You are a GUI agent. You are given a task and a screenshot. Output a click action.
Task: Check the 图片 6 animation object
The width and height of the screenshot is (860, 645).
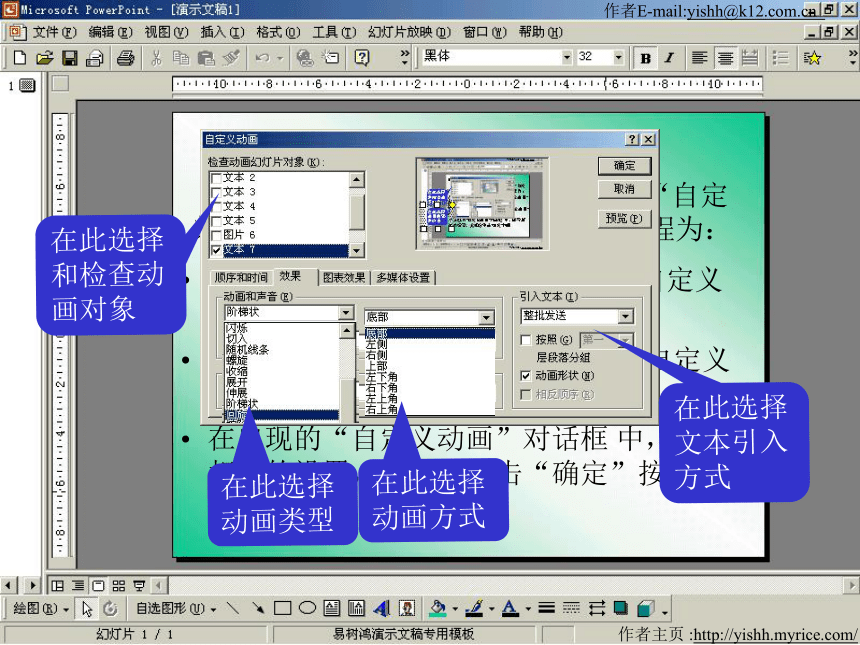pyautogui.click(x=217, y=235)
